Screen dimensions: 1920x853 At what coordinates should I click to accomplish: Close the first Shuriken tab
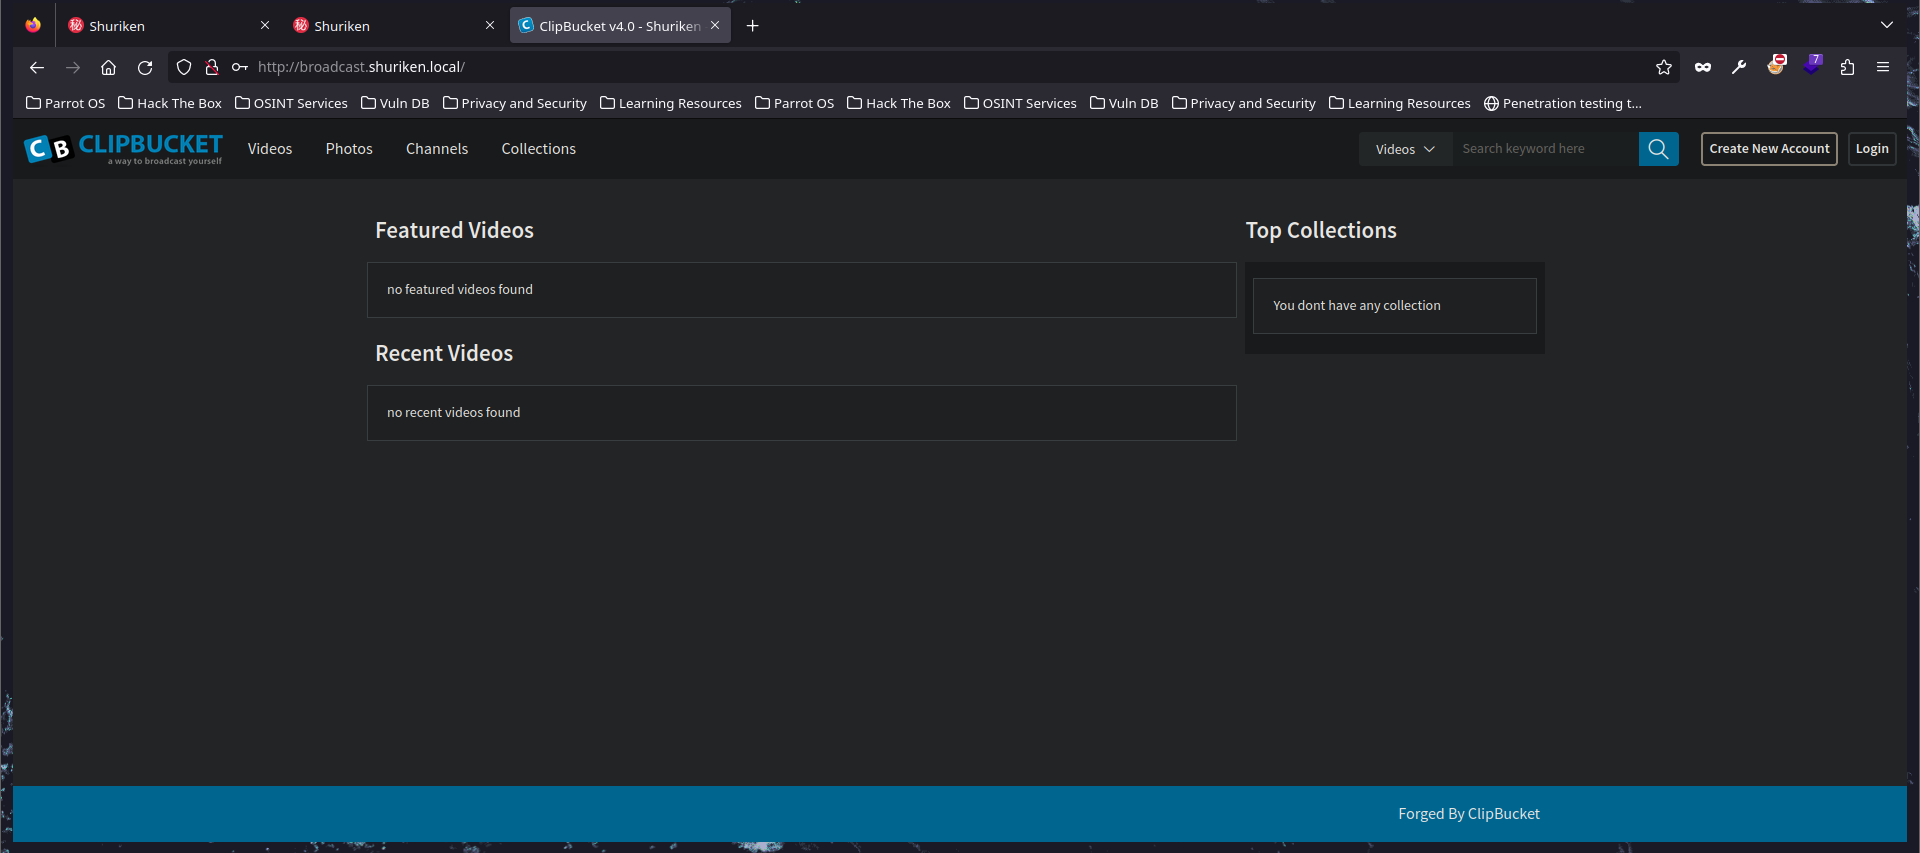(265, 25)
